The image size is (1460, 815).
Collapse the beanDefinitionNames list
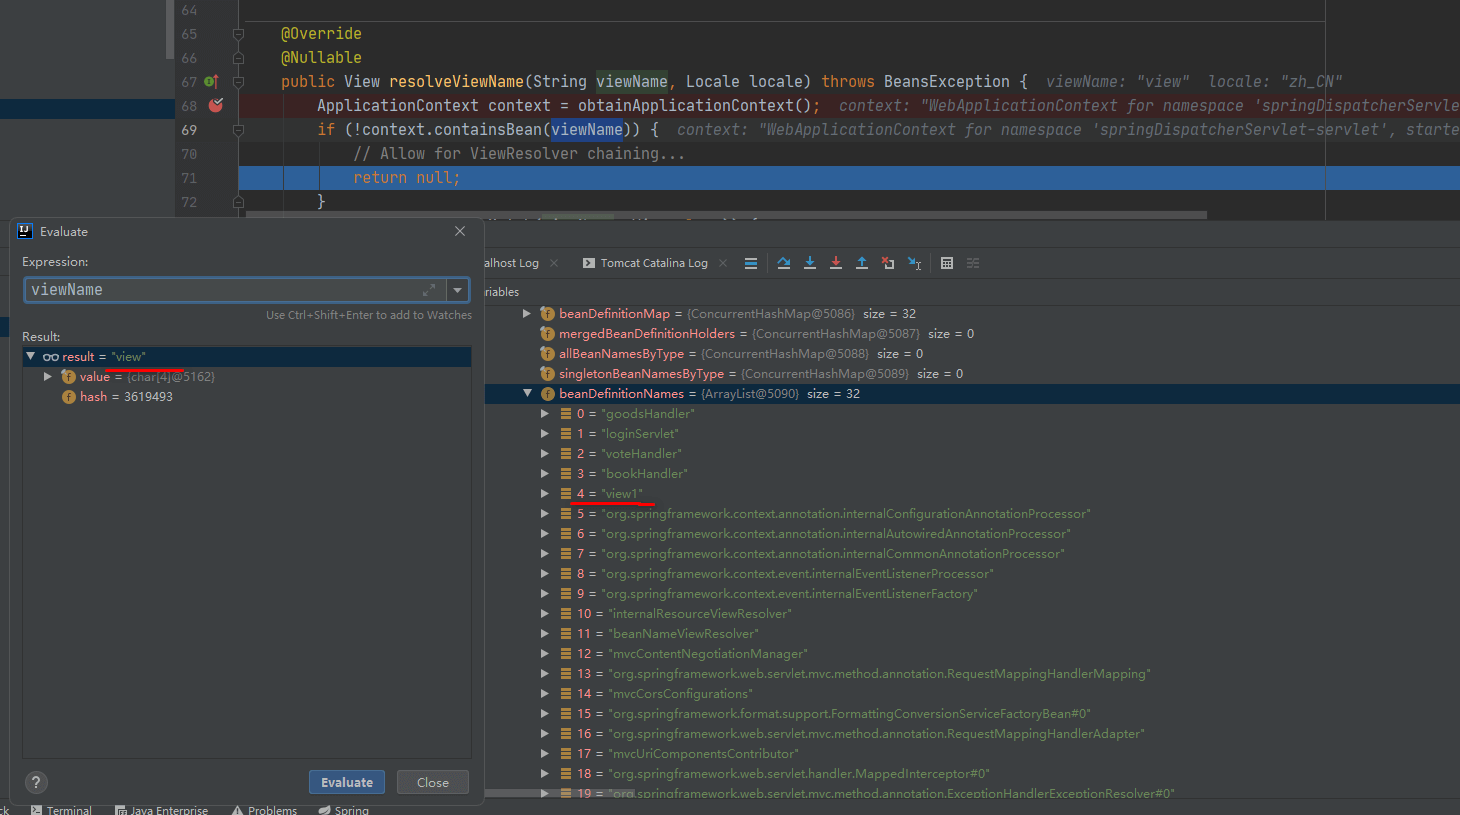click(527, 394)
